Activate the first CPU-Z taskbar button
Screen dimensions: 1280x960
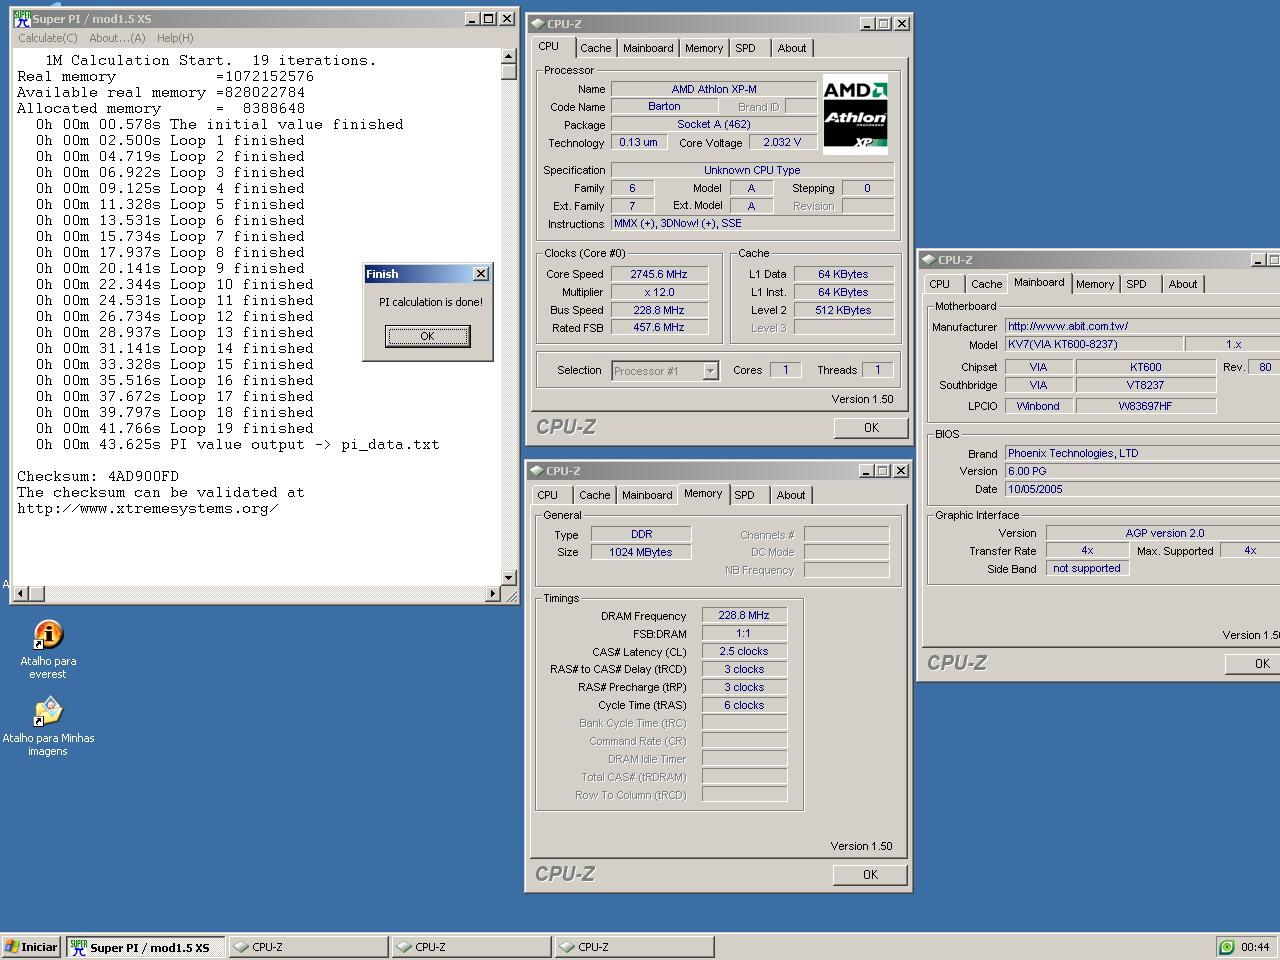click(308, 947)
